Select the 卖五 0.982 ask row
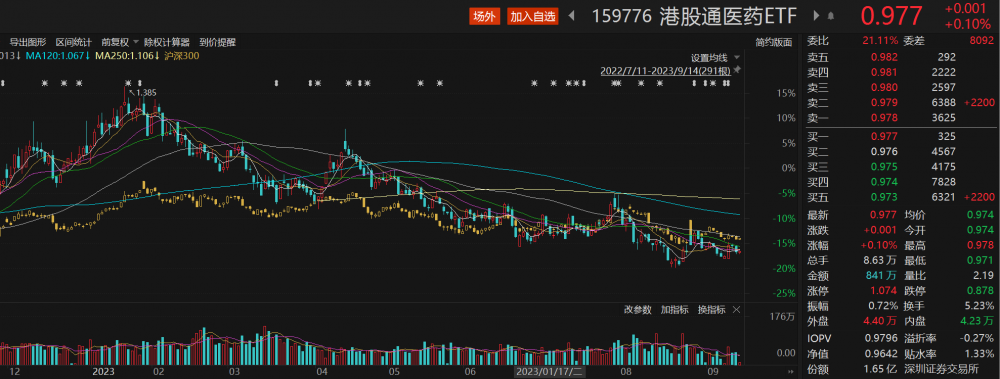The width and height of the screenshot is (1000, 379). click(901, 56)
